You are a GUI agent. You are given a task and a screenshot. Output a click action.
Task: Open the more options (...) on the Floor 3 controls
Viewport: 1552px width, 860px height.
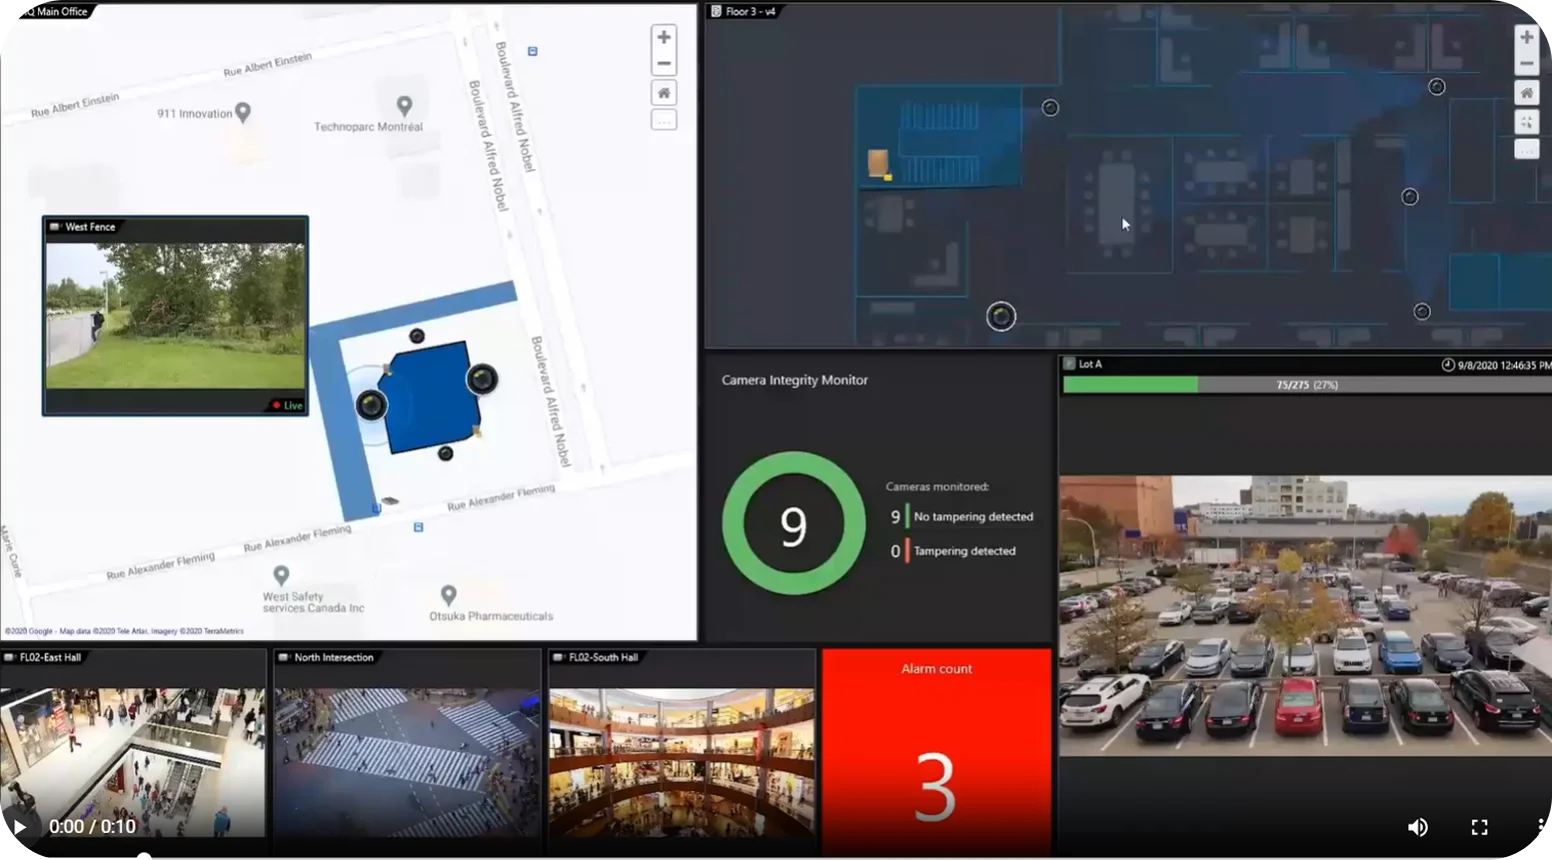(1527, 148)
